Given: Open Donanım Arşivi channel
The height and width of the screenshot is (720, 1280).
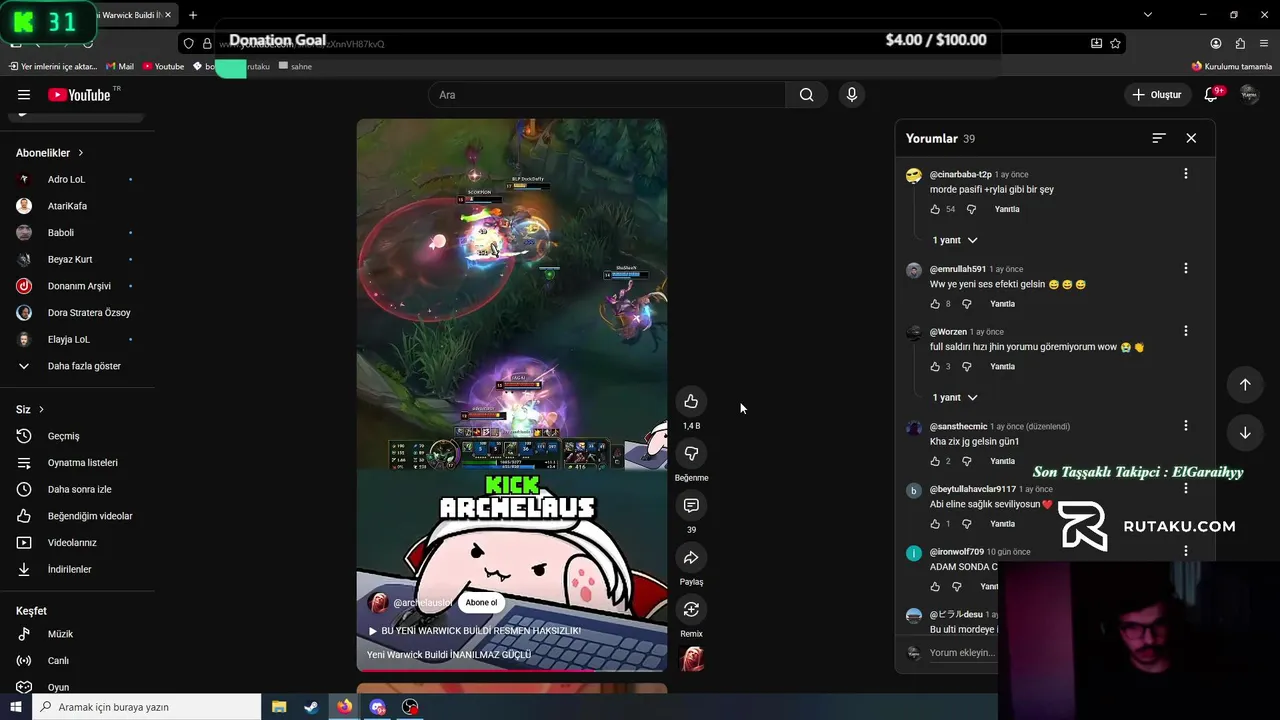Looking at the screenshot, I should [x=77, y=286].
